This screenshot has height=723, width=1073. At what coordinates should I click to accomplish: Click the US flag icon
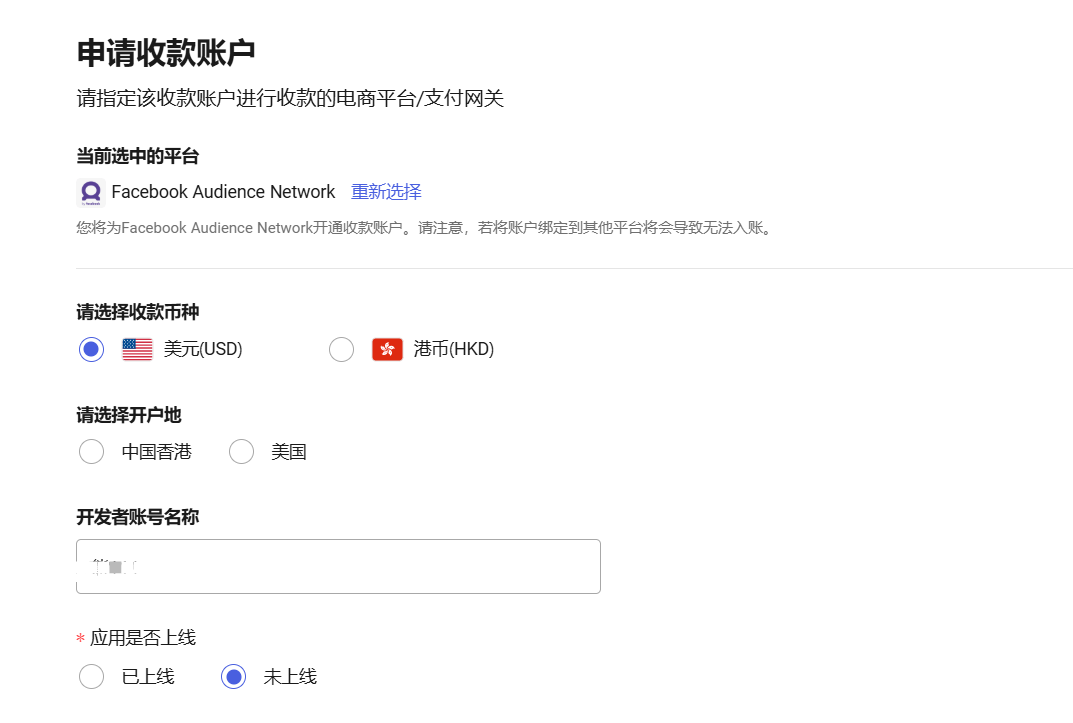137,349
